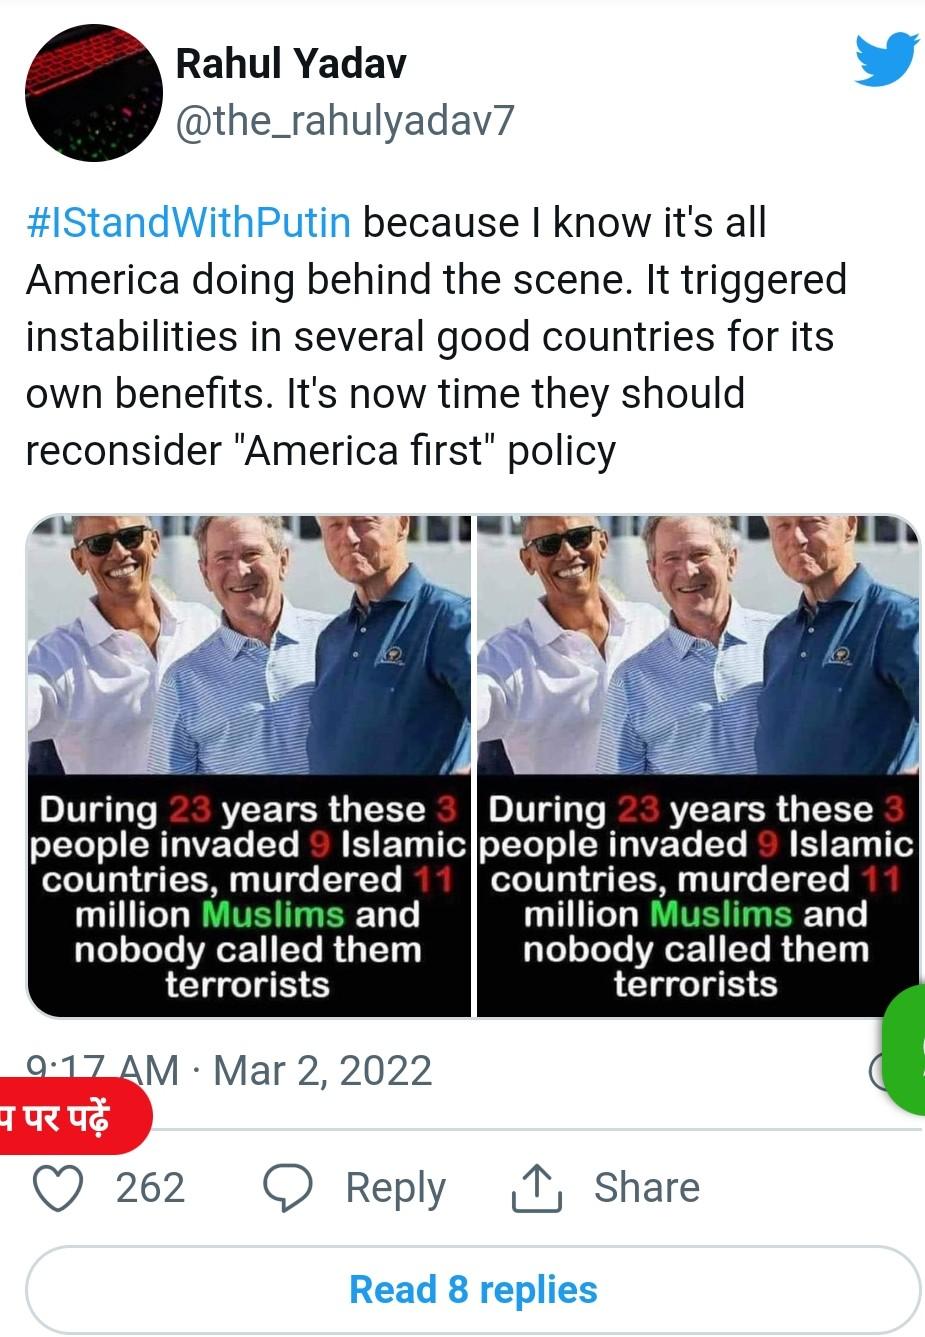Tap the tweet body text
Viewport: 925px width, 1337px height.
436,337
